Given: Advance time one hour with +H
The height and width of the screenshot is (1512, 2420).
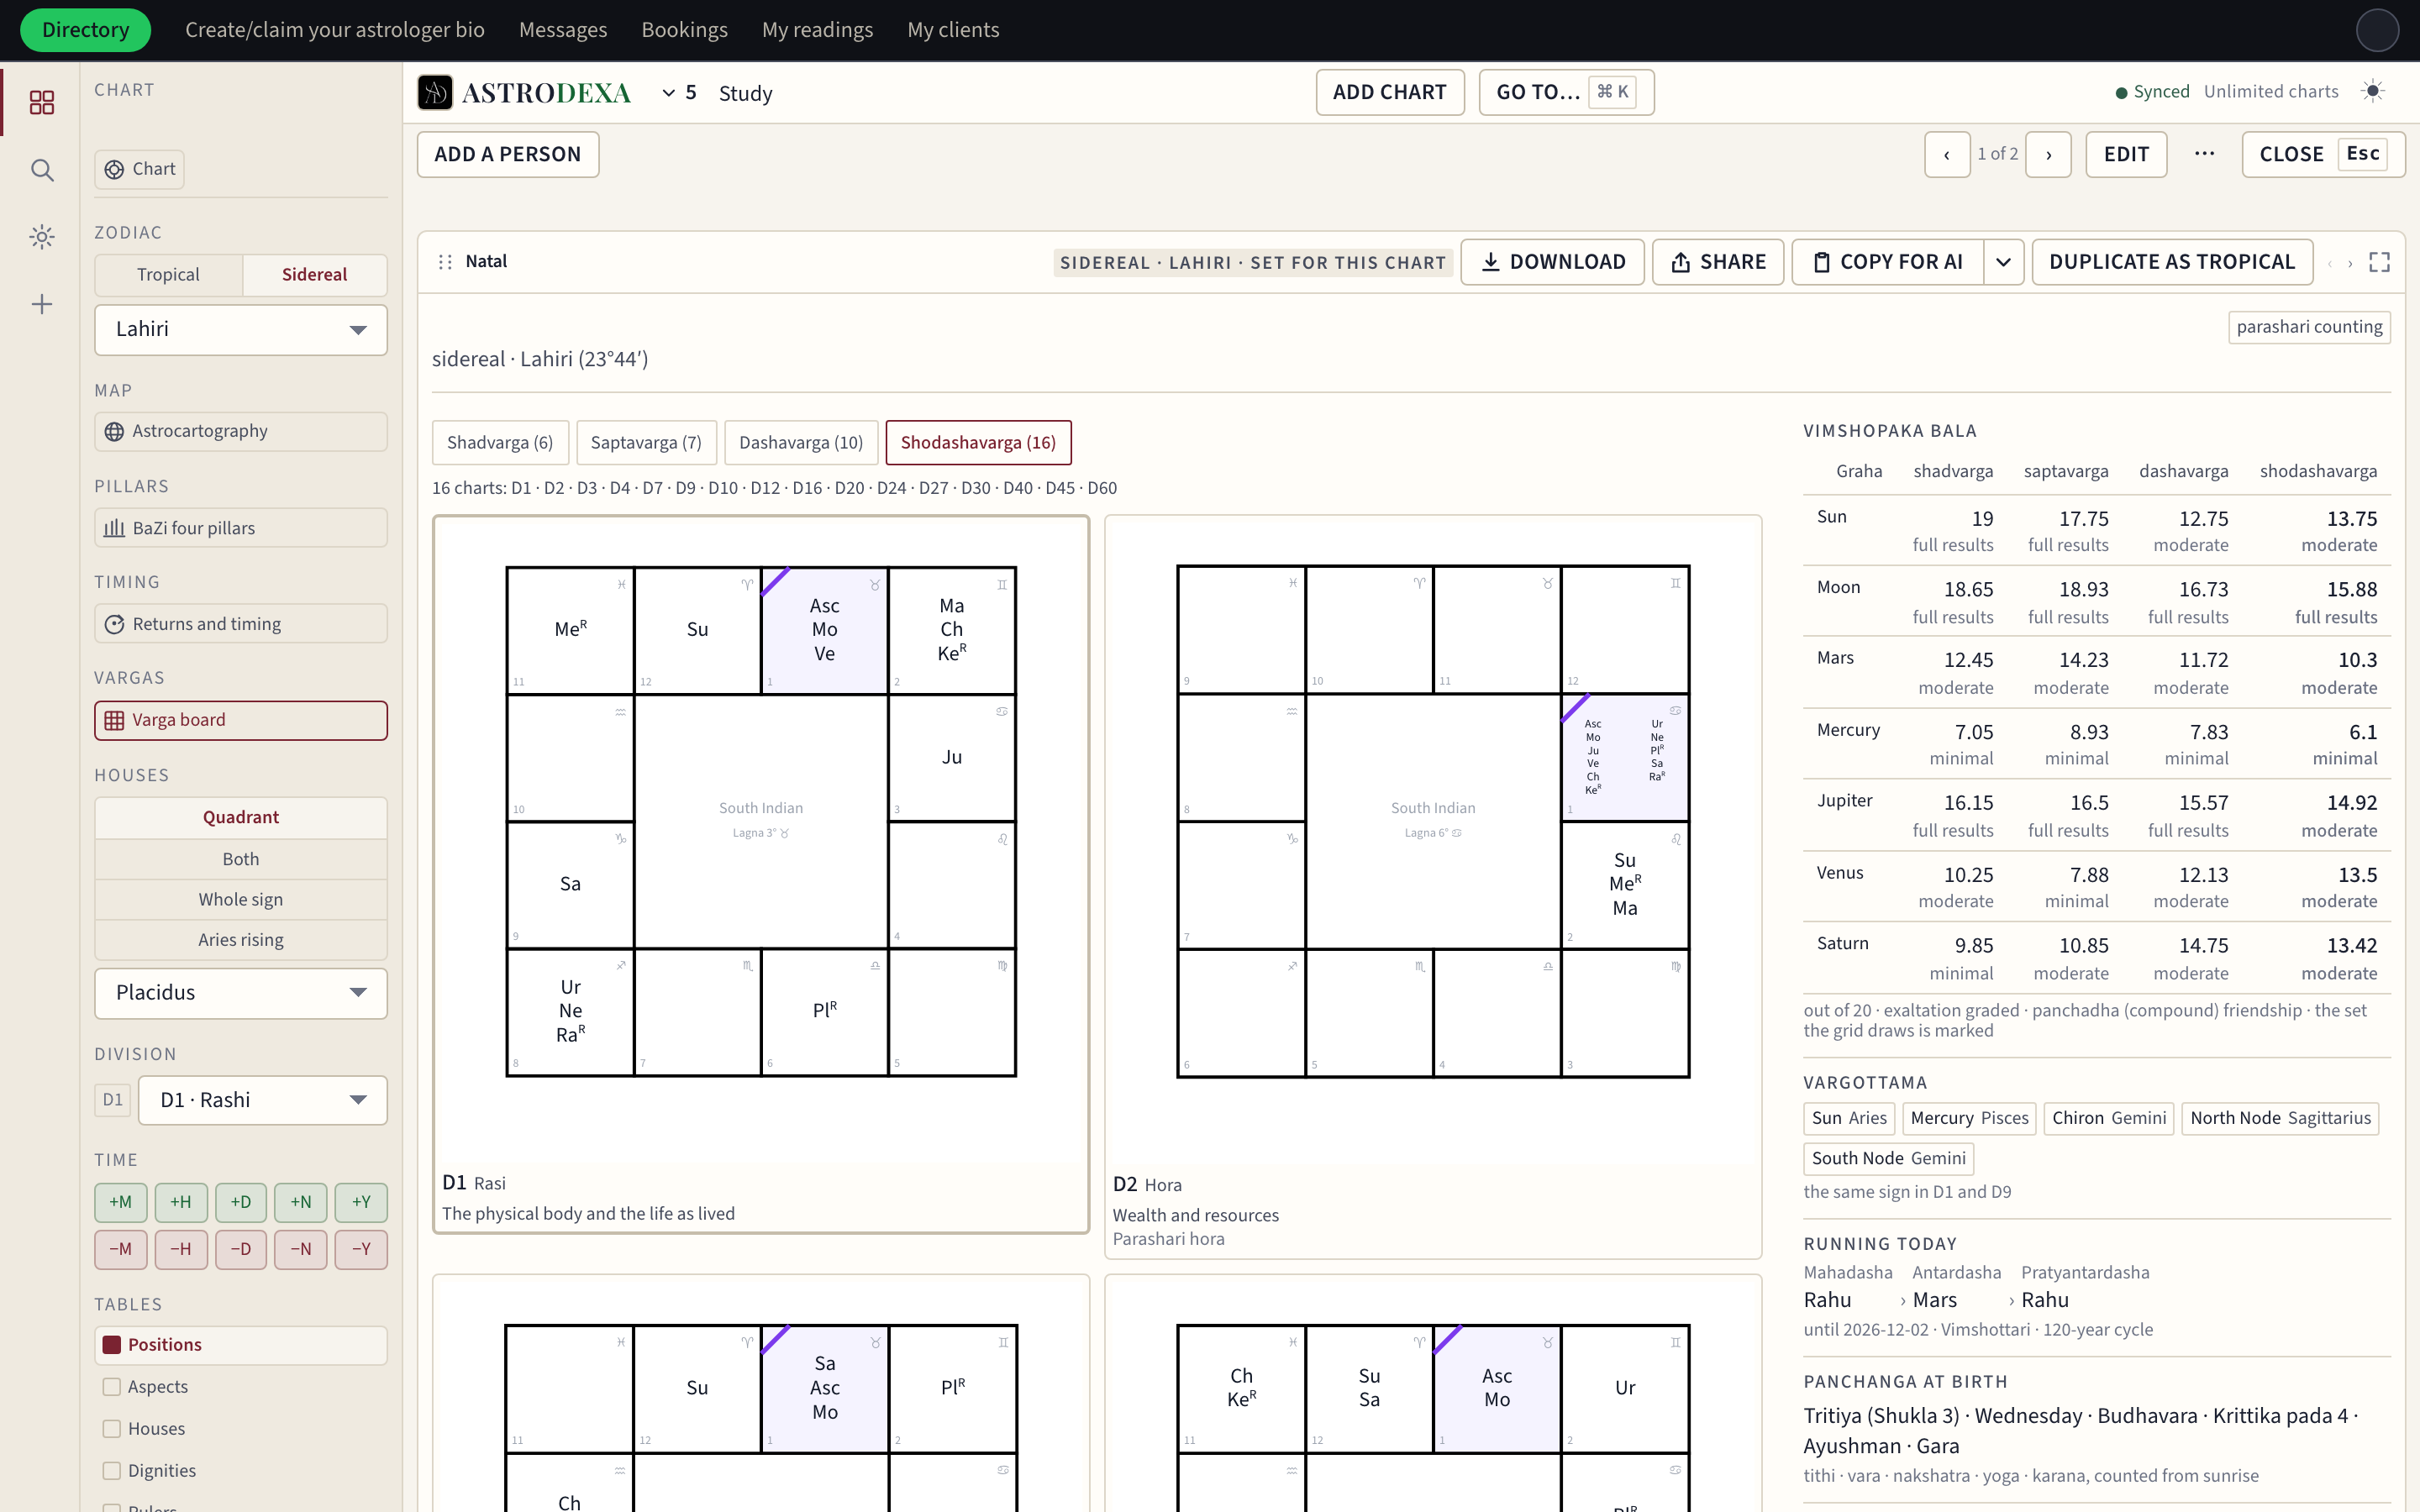Looking at the screenshot, I should tap(181, 1202).
